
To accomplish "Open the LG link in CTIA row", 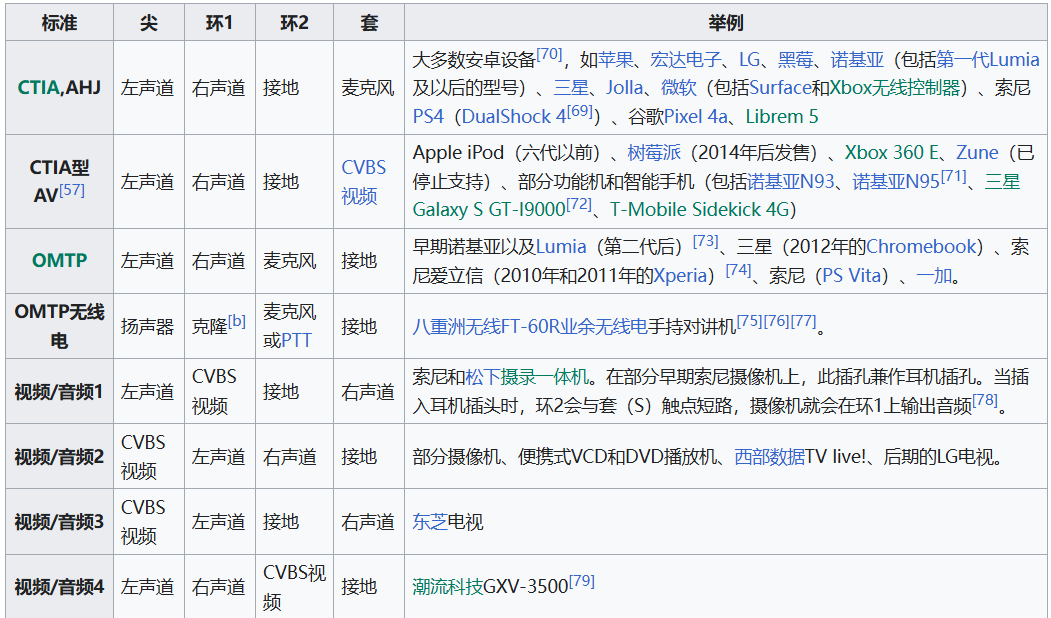I will coord(749,60).
